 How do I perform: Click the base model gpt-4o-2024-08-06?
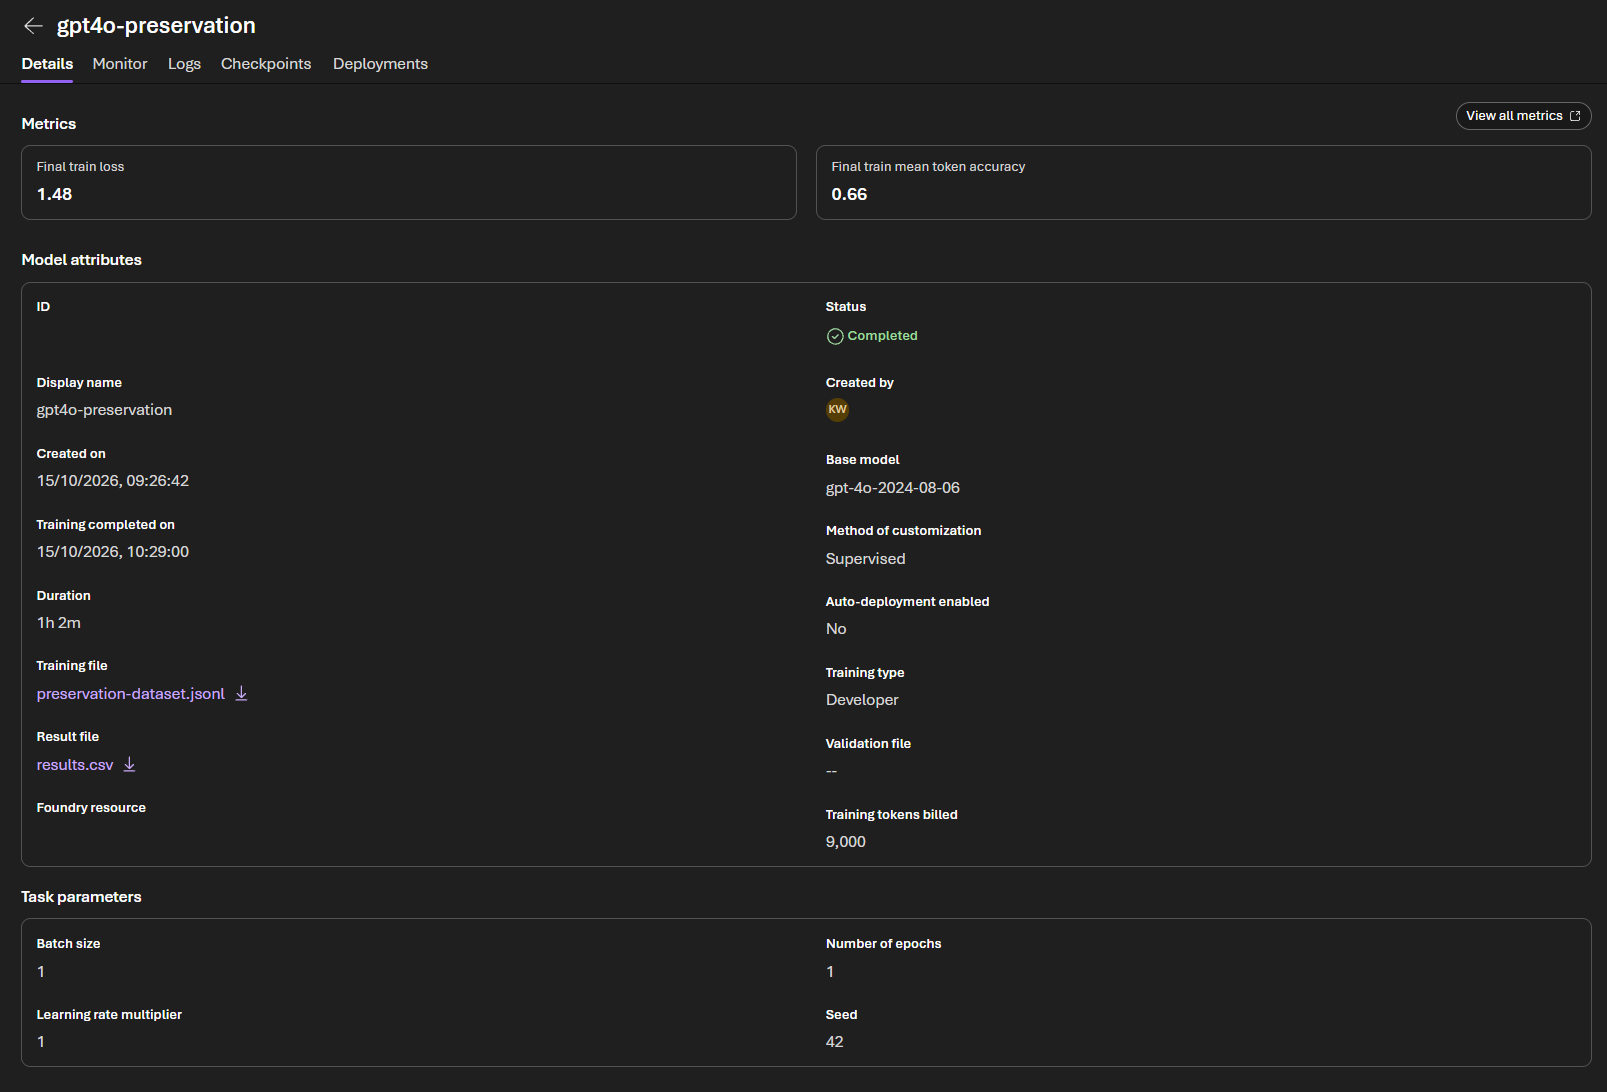tap(893, 488)
